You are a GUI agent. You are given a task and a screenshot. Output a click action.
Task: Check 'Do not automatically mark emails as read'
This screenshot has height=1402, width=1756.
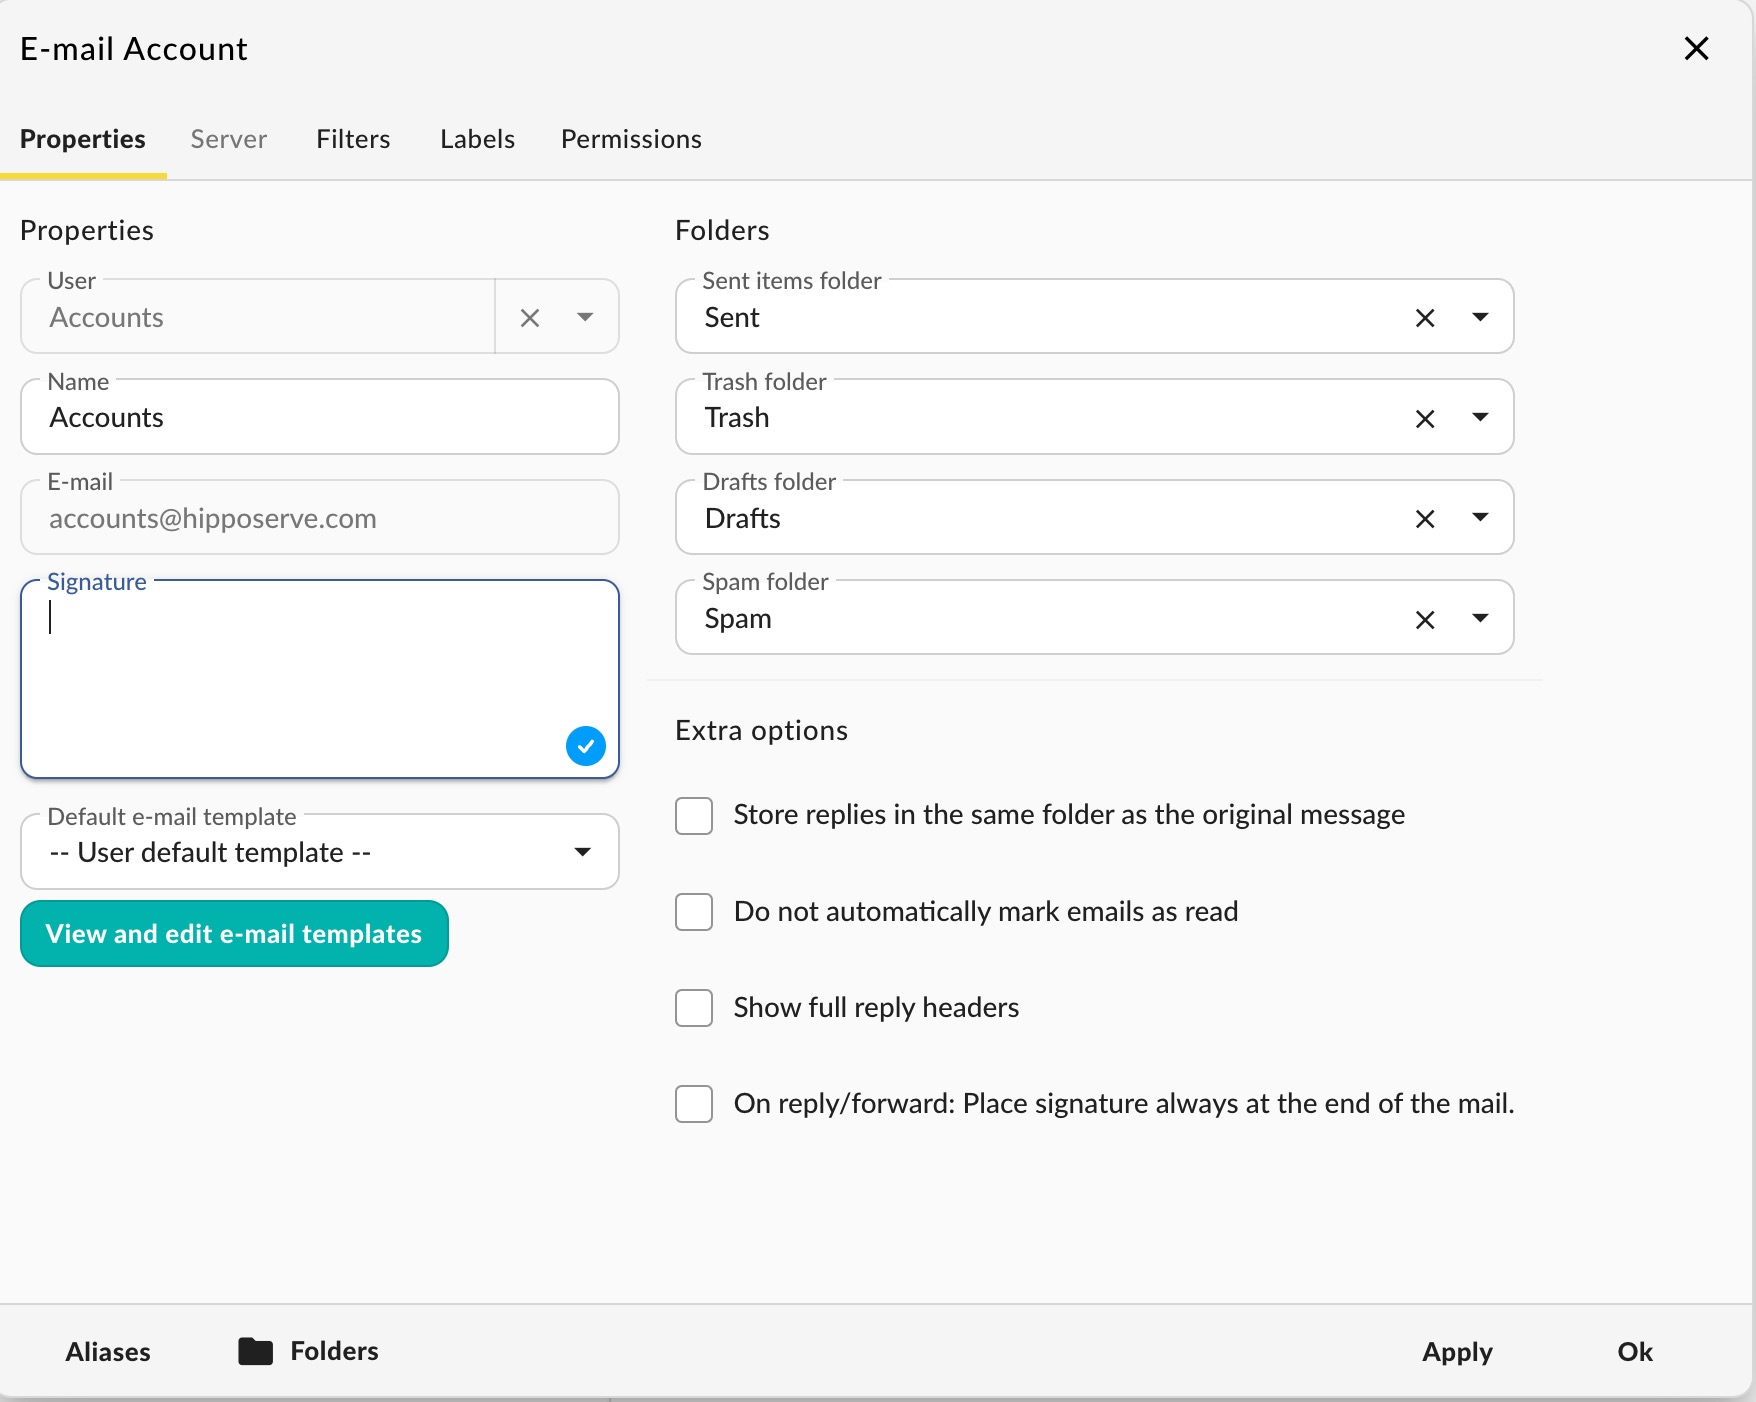pyautogui.click(x=694, y=912)
